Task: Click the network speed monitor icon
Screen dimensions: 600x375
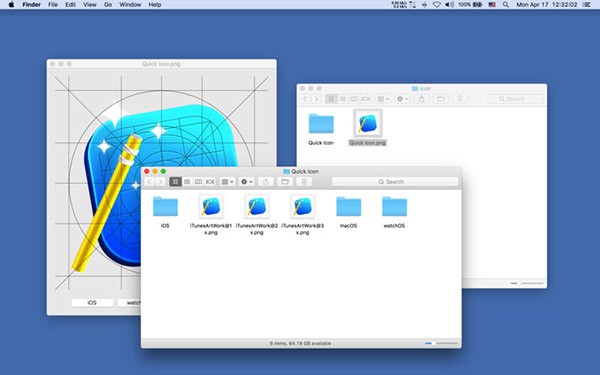Action: (403, 5)
